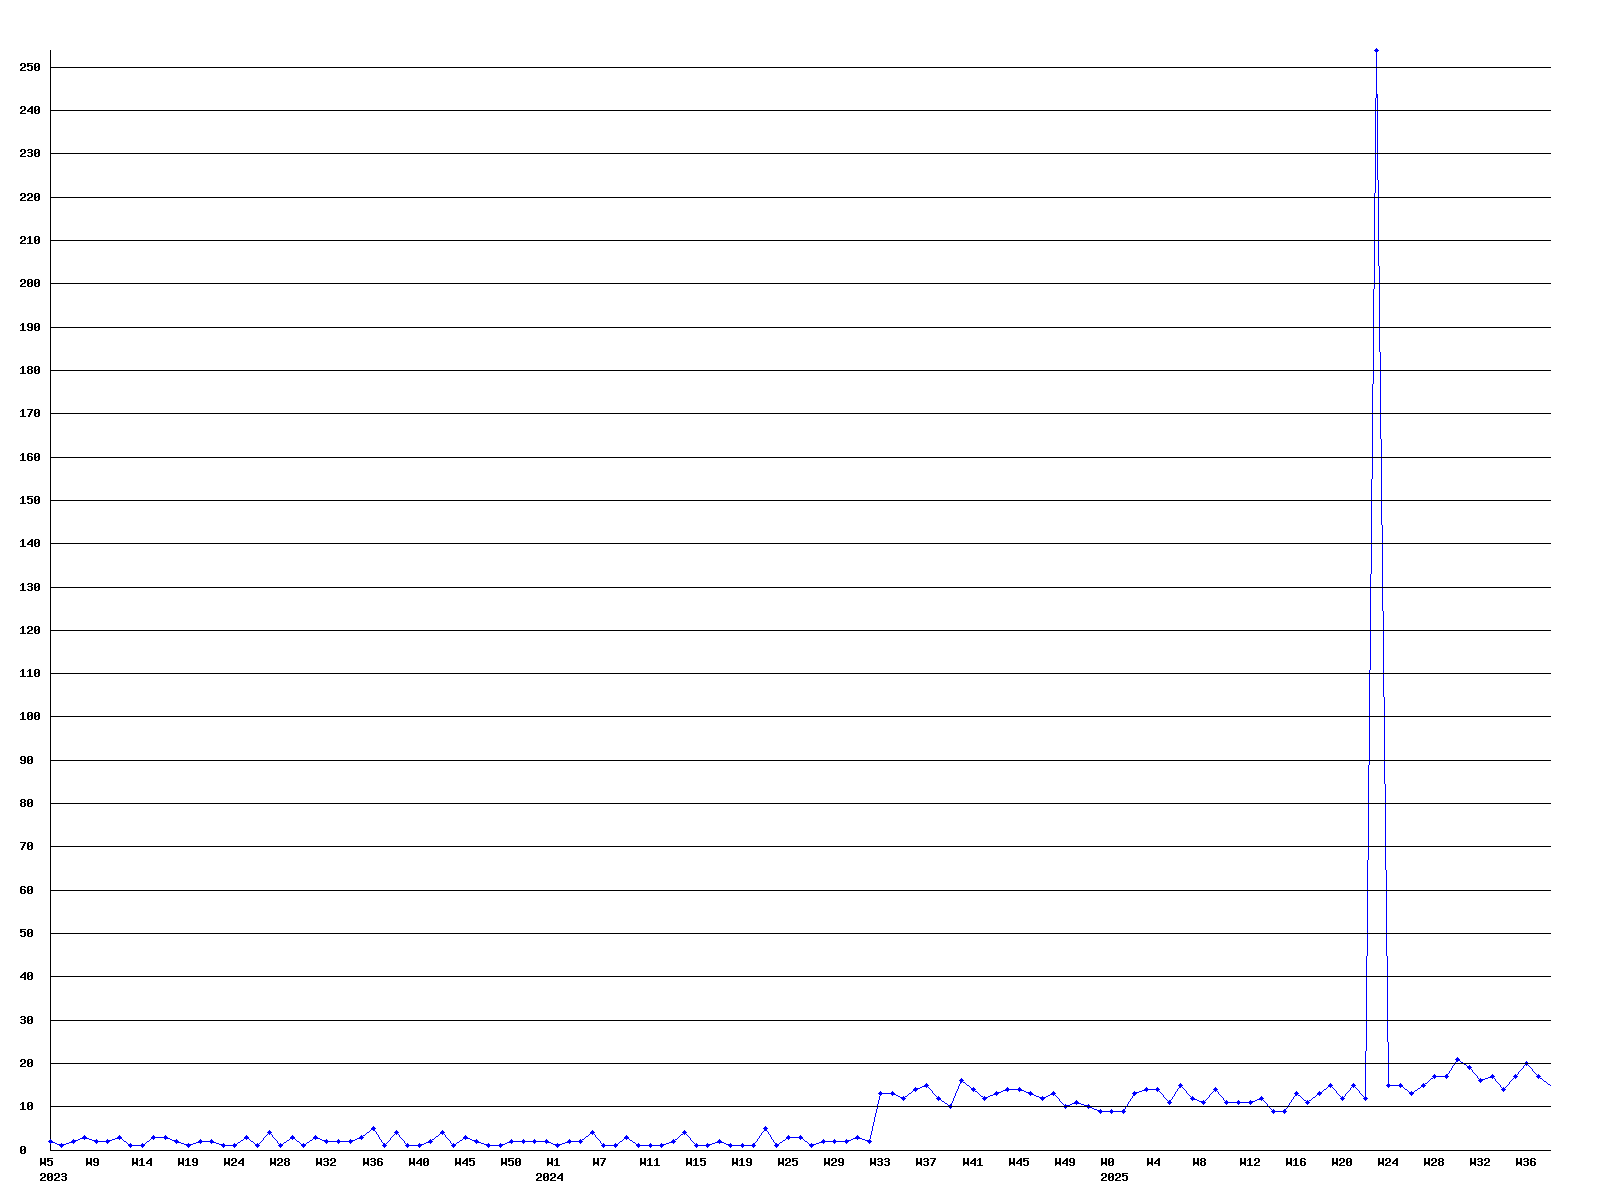Screen dimensions: 1600x1200
Task: Click the W5 x-axis label
Action: point(46,1162)
